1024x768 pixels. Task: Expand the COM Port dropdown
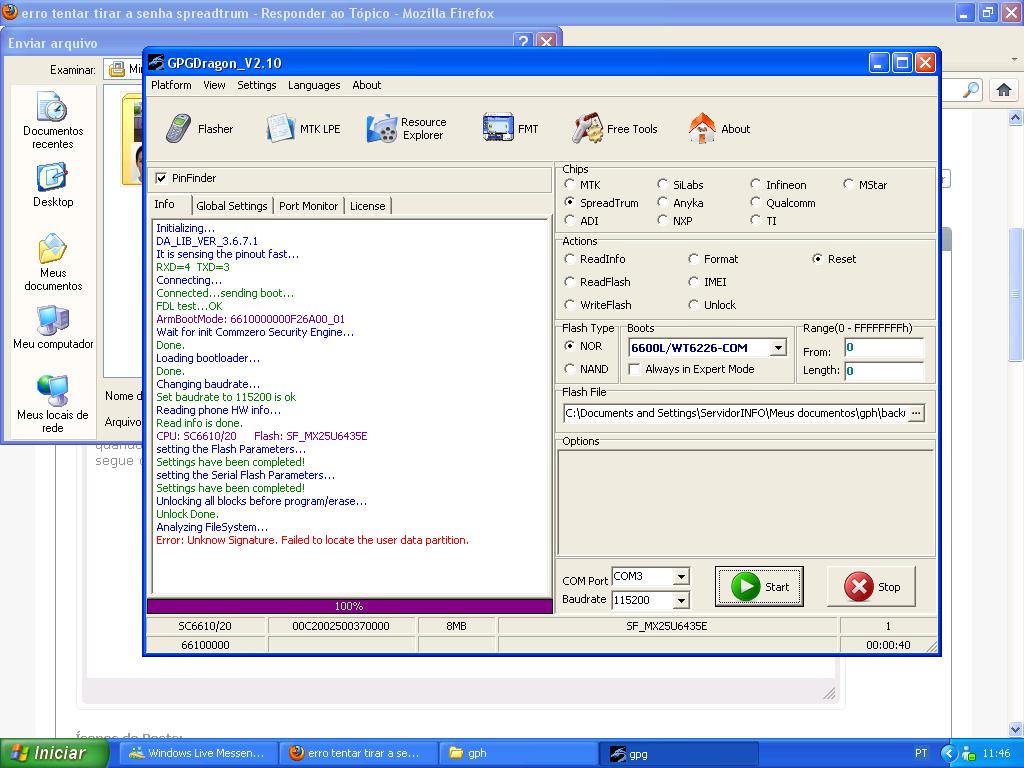[x=681, y=576]
